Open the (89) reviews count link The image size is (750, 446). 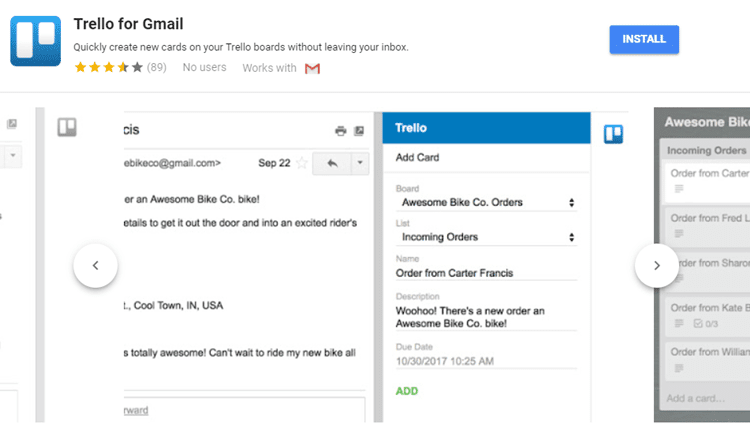point(157,67)
